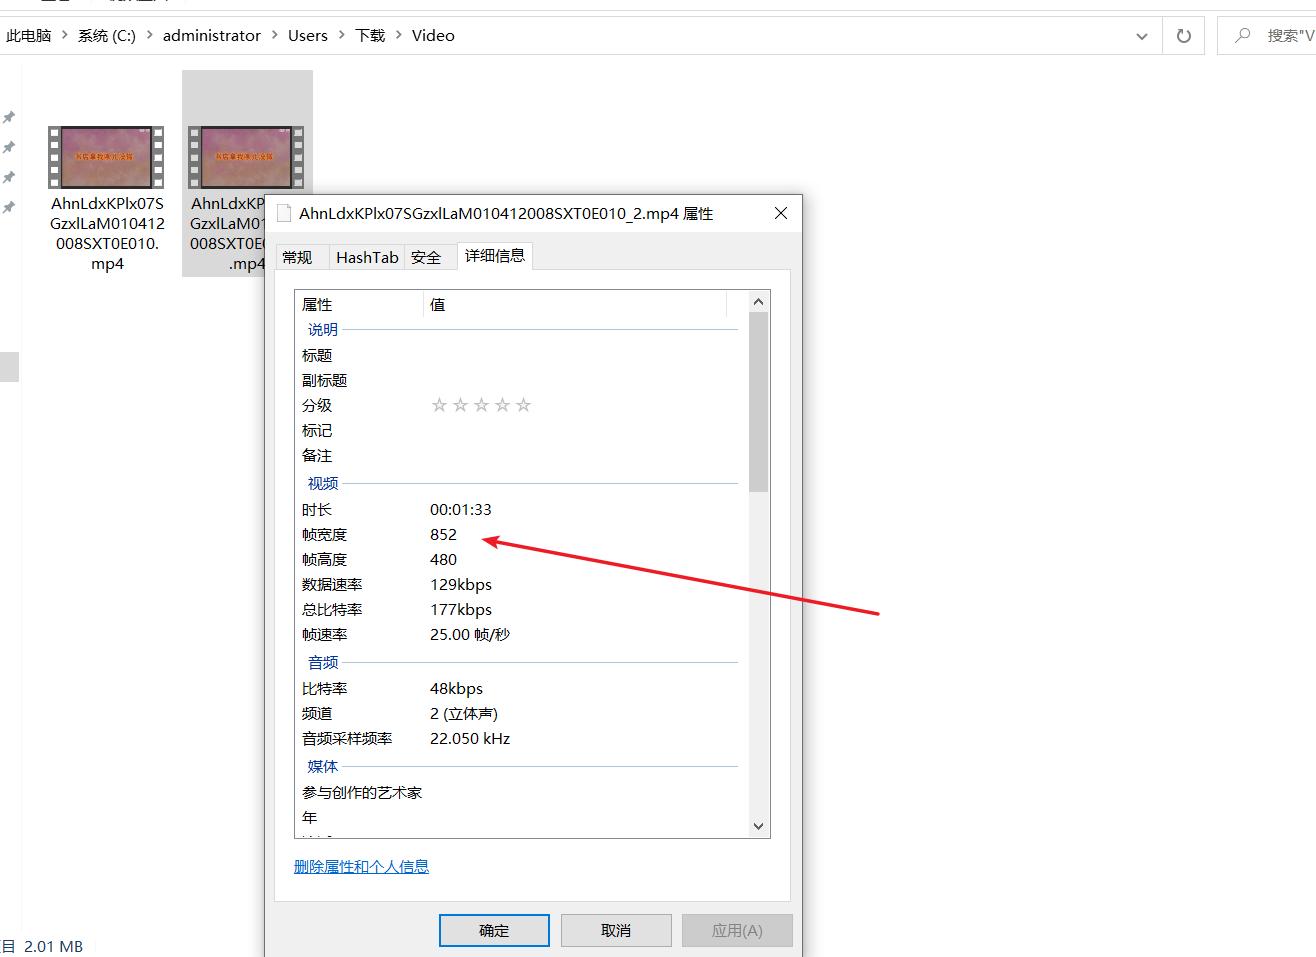Image resolution: width=1316 pixels, height=957 pixels.
Task: Click the scroll up arrow in details list
Action: click(758, 302)
